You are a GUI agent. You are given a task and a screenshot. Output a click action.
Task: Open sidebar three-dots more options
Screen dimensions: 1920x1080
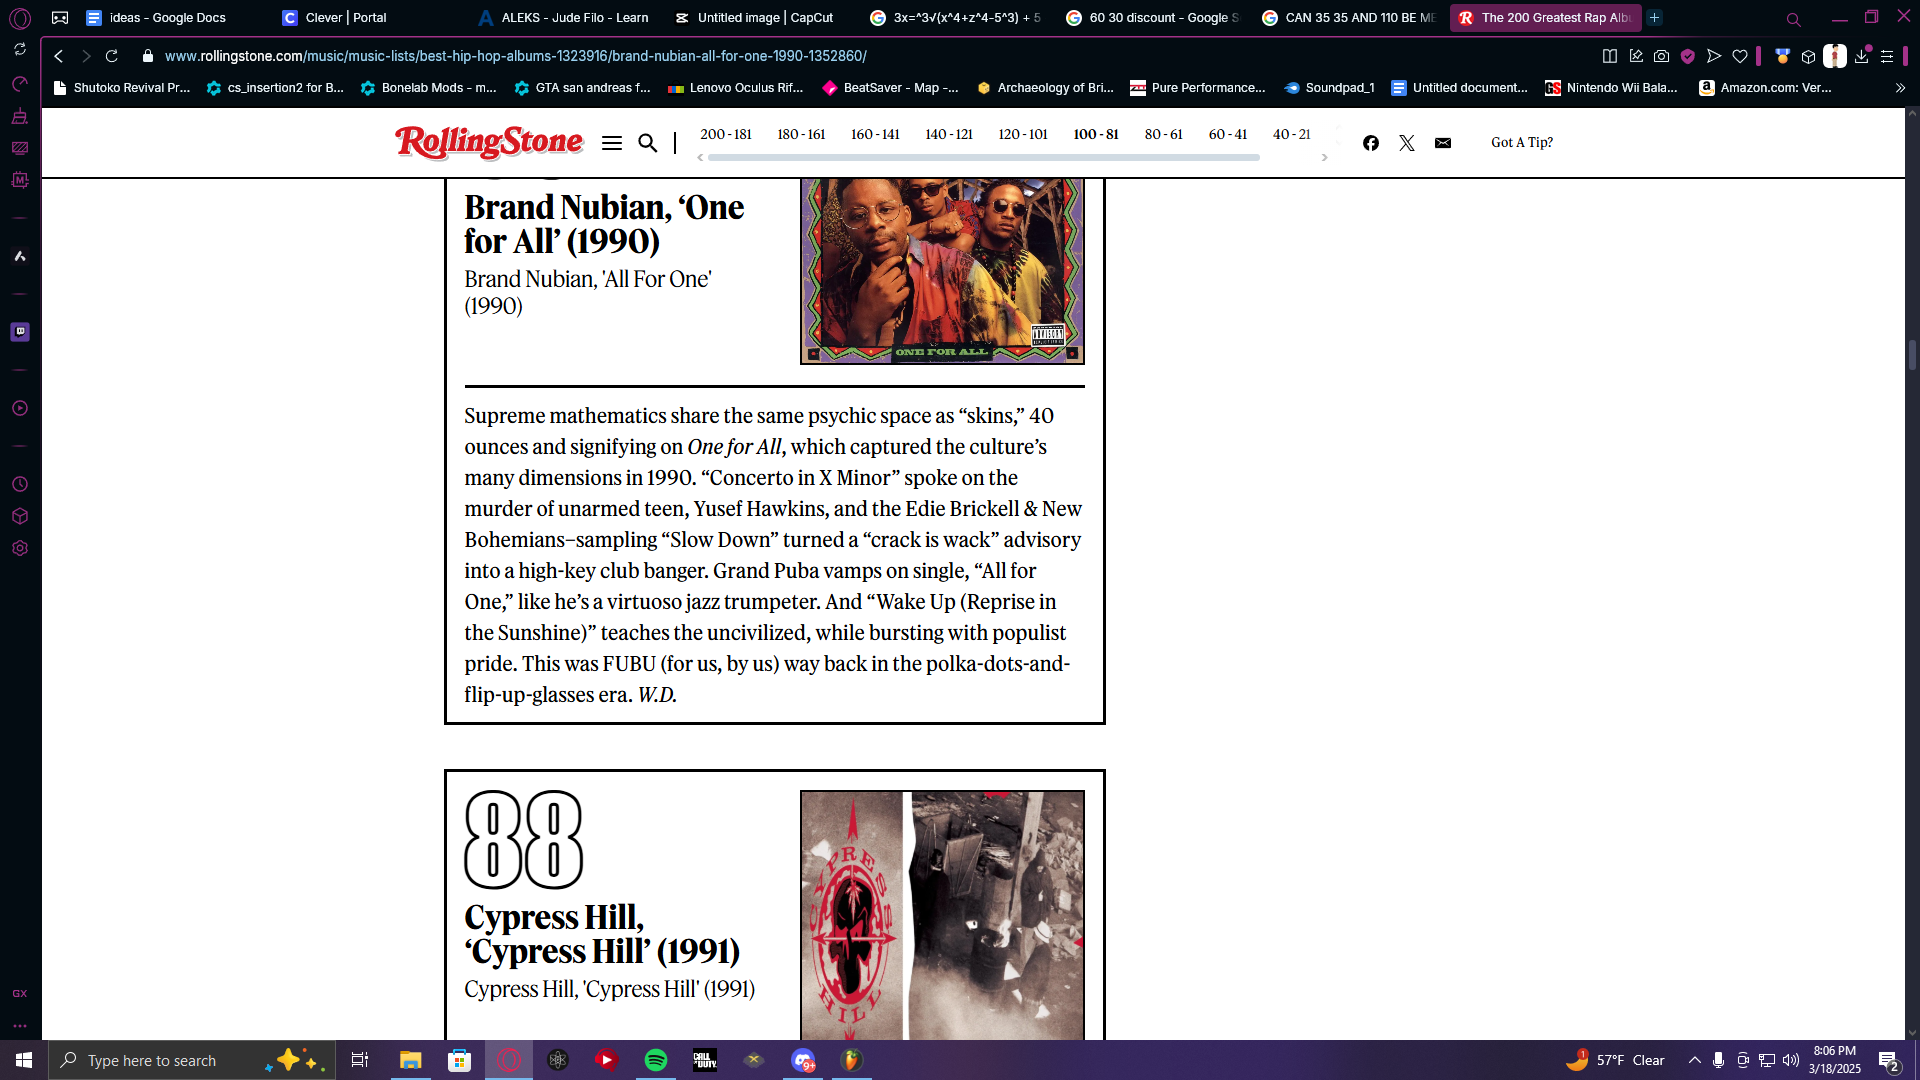click(20, 1026)
